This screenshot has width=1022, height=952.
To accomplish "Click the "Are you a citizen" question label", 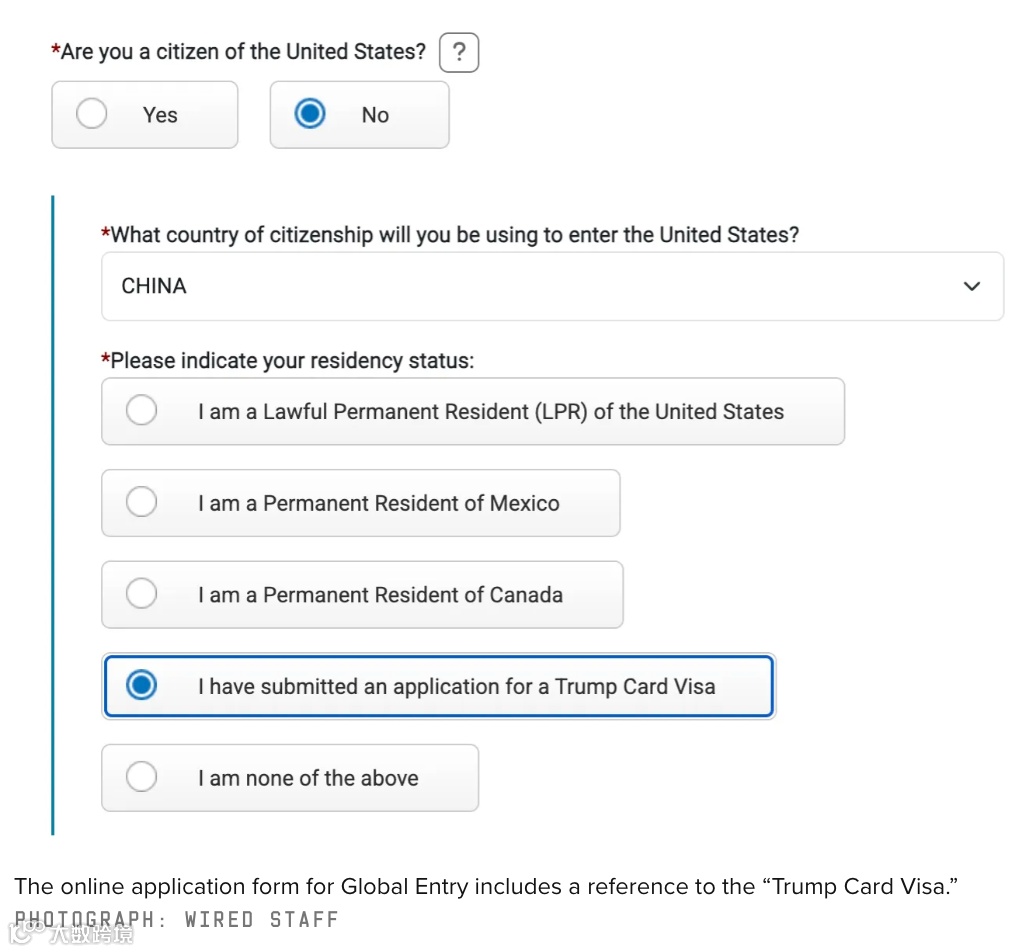I will [x=243, y=51].
